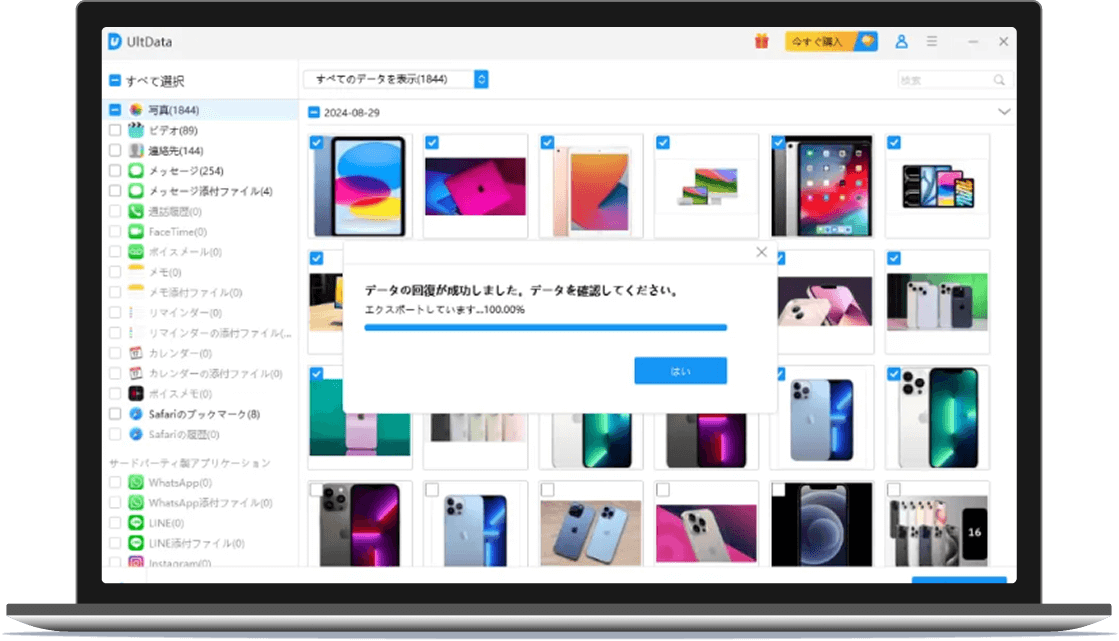Viewport: 1119px width, 641px height.
Task: Select メッセージ添付ファイル(4) in sidebar
Action: [x=210, y=191]
